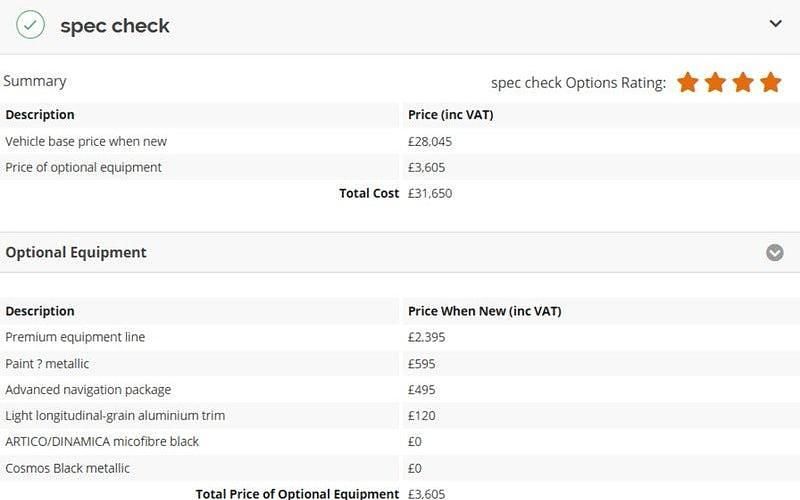
Task: Click the Price (inc VAT) column header
Action: [451, 114]
